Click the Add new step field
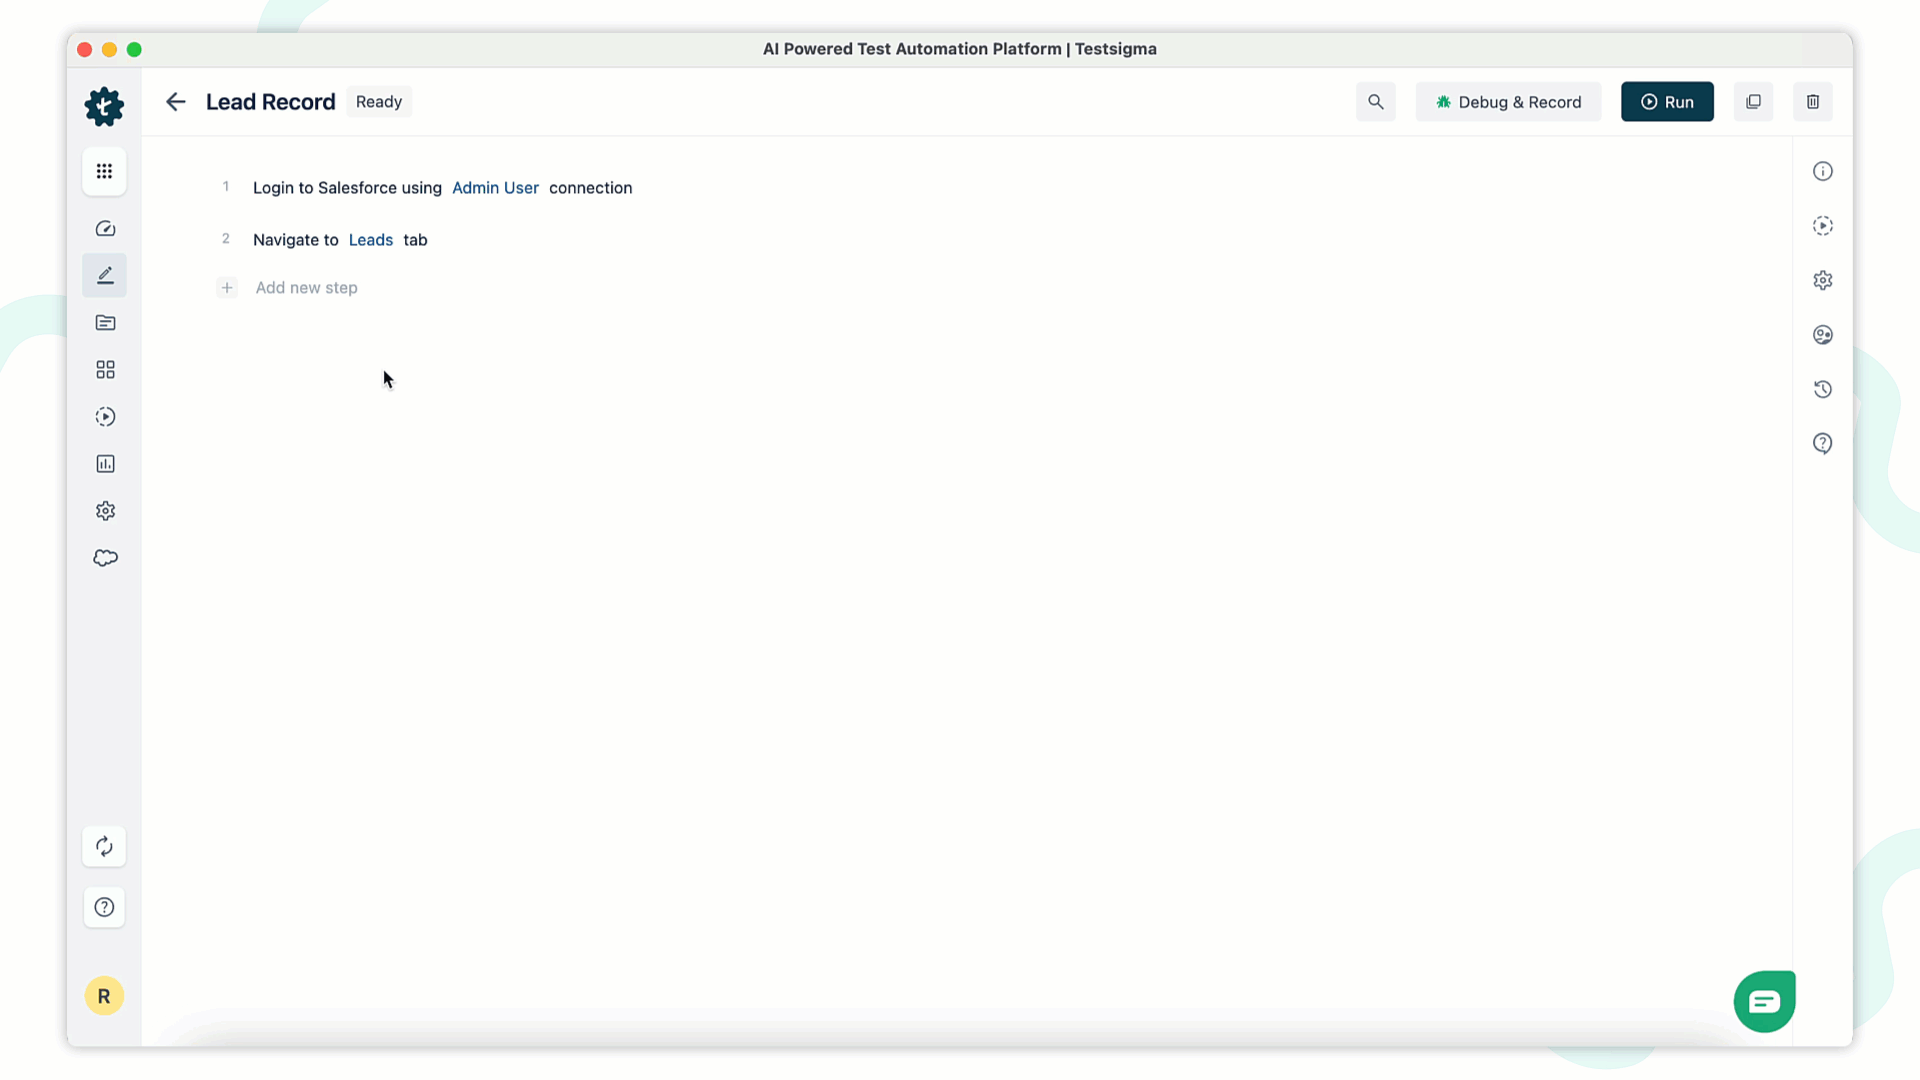Screen dimensions: 1920x1080 pos(306,288)
